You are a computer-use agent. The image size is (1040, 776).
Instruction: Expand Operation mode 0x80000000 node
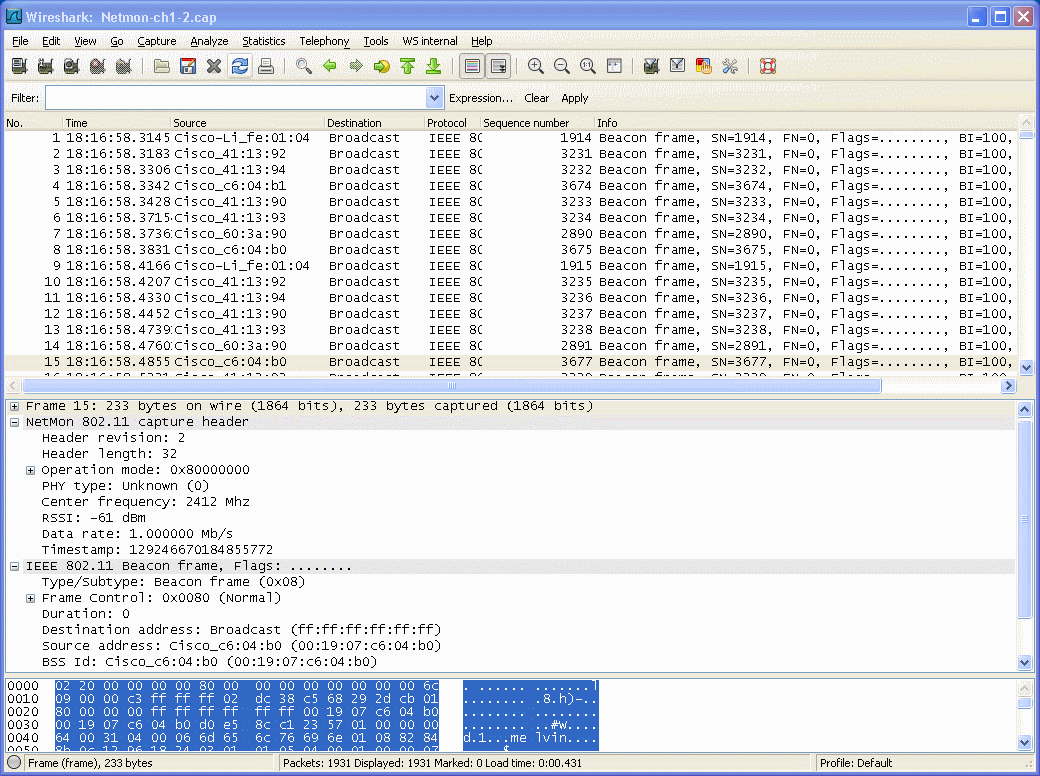[31, 470]
